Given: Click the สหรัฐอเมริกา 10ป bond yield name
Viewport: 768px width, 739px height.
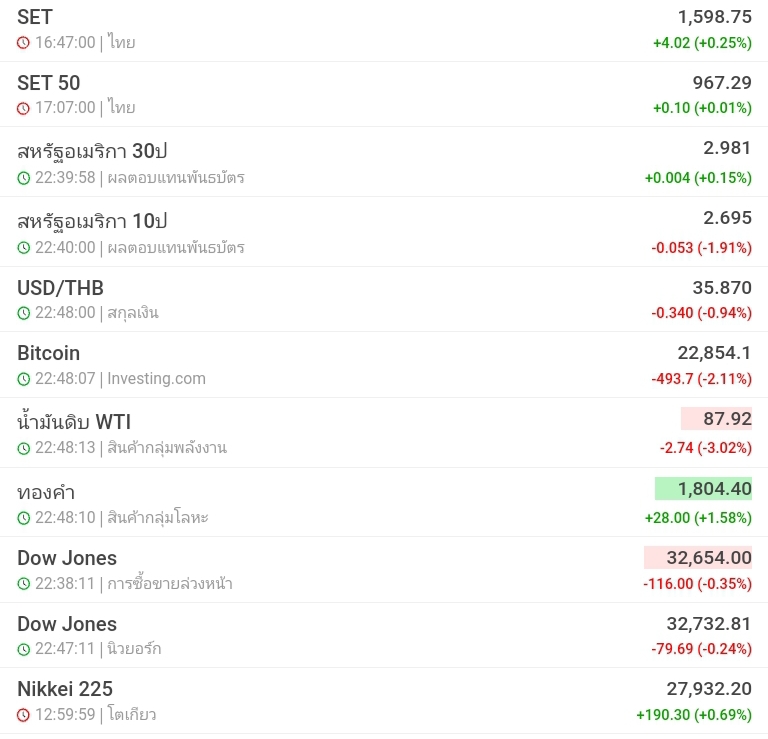Looking at the screenshot, I should coord(92,221).
